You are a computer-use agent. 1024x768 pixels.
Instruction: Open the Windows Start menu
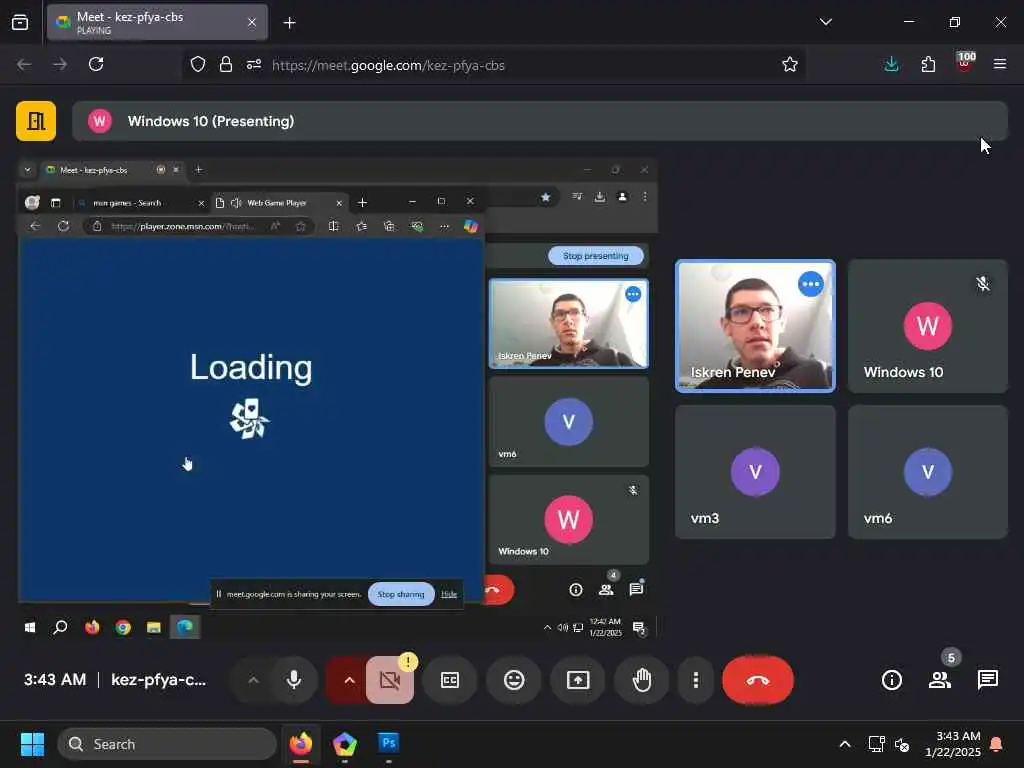tap(32, 744)
